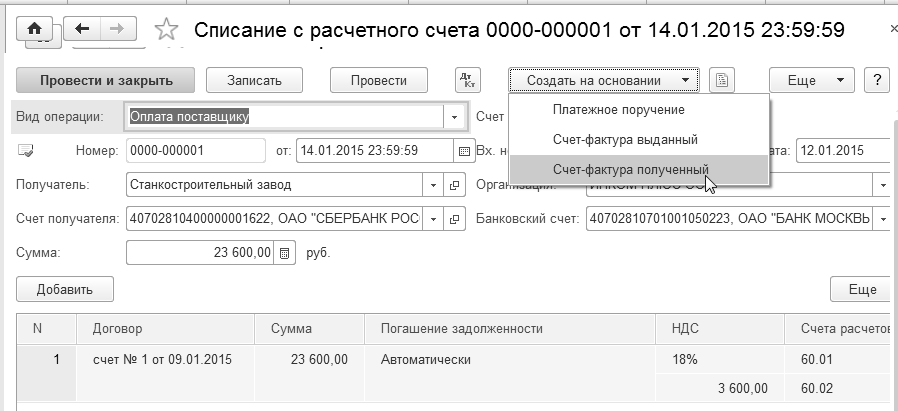
Task: Choose Счет-фактура выданный from menu
Action: [x=625, y=139]
